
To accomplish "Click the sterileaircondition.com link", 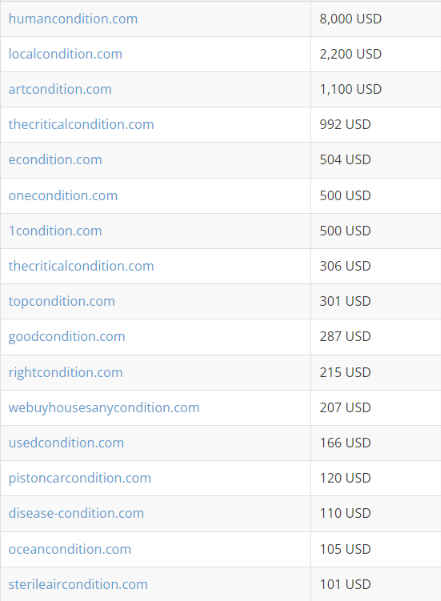I will (x=78, y=584).
